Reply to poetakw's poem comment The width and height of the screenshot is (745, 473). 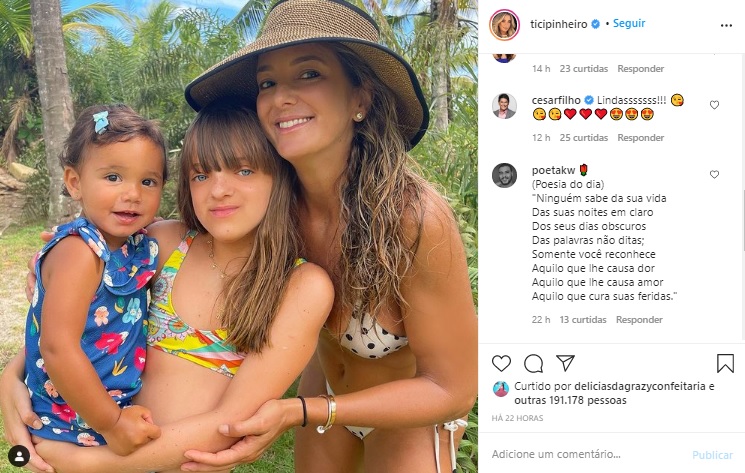(x=639, y=320)
